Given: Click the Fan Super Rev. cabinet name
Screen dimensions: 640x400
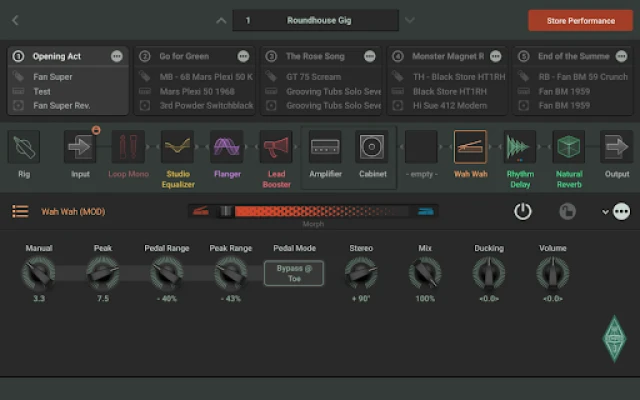Looking at the screenshot, I should click(x=62, y=106).
